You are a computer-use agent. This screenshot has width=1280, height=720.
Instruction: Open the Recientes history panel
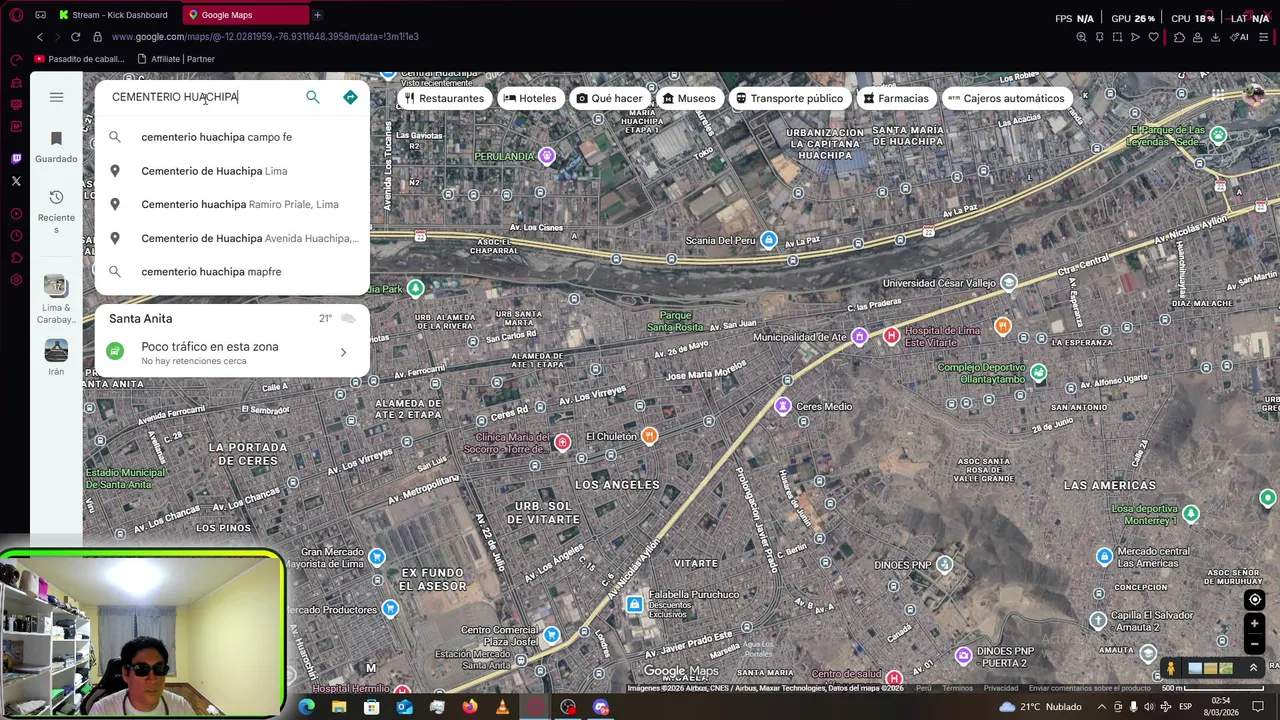[x=56, y=211]
